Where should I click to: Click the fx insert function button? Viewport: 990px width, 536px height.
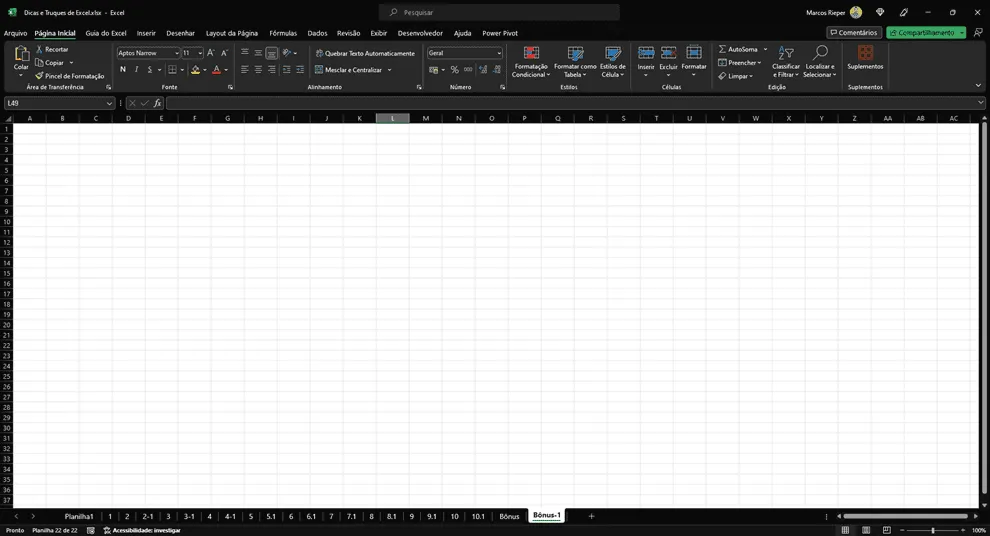click(x=157, y=103)
